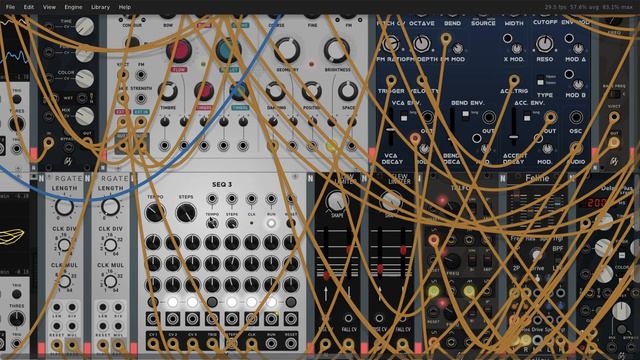Click the ACCENT DECAY slider handle
Image resolution: width=640 pixels, height=360 pixels.
tap(514, 137)
